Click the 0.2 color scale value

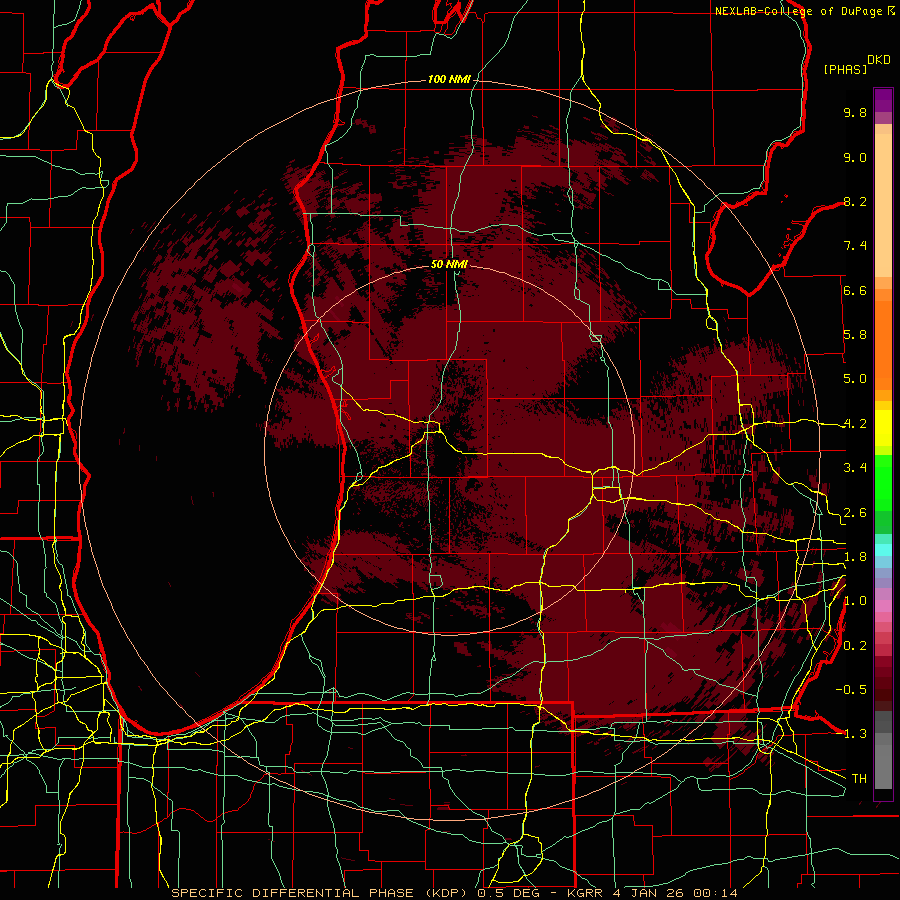coord(855,646)
